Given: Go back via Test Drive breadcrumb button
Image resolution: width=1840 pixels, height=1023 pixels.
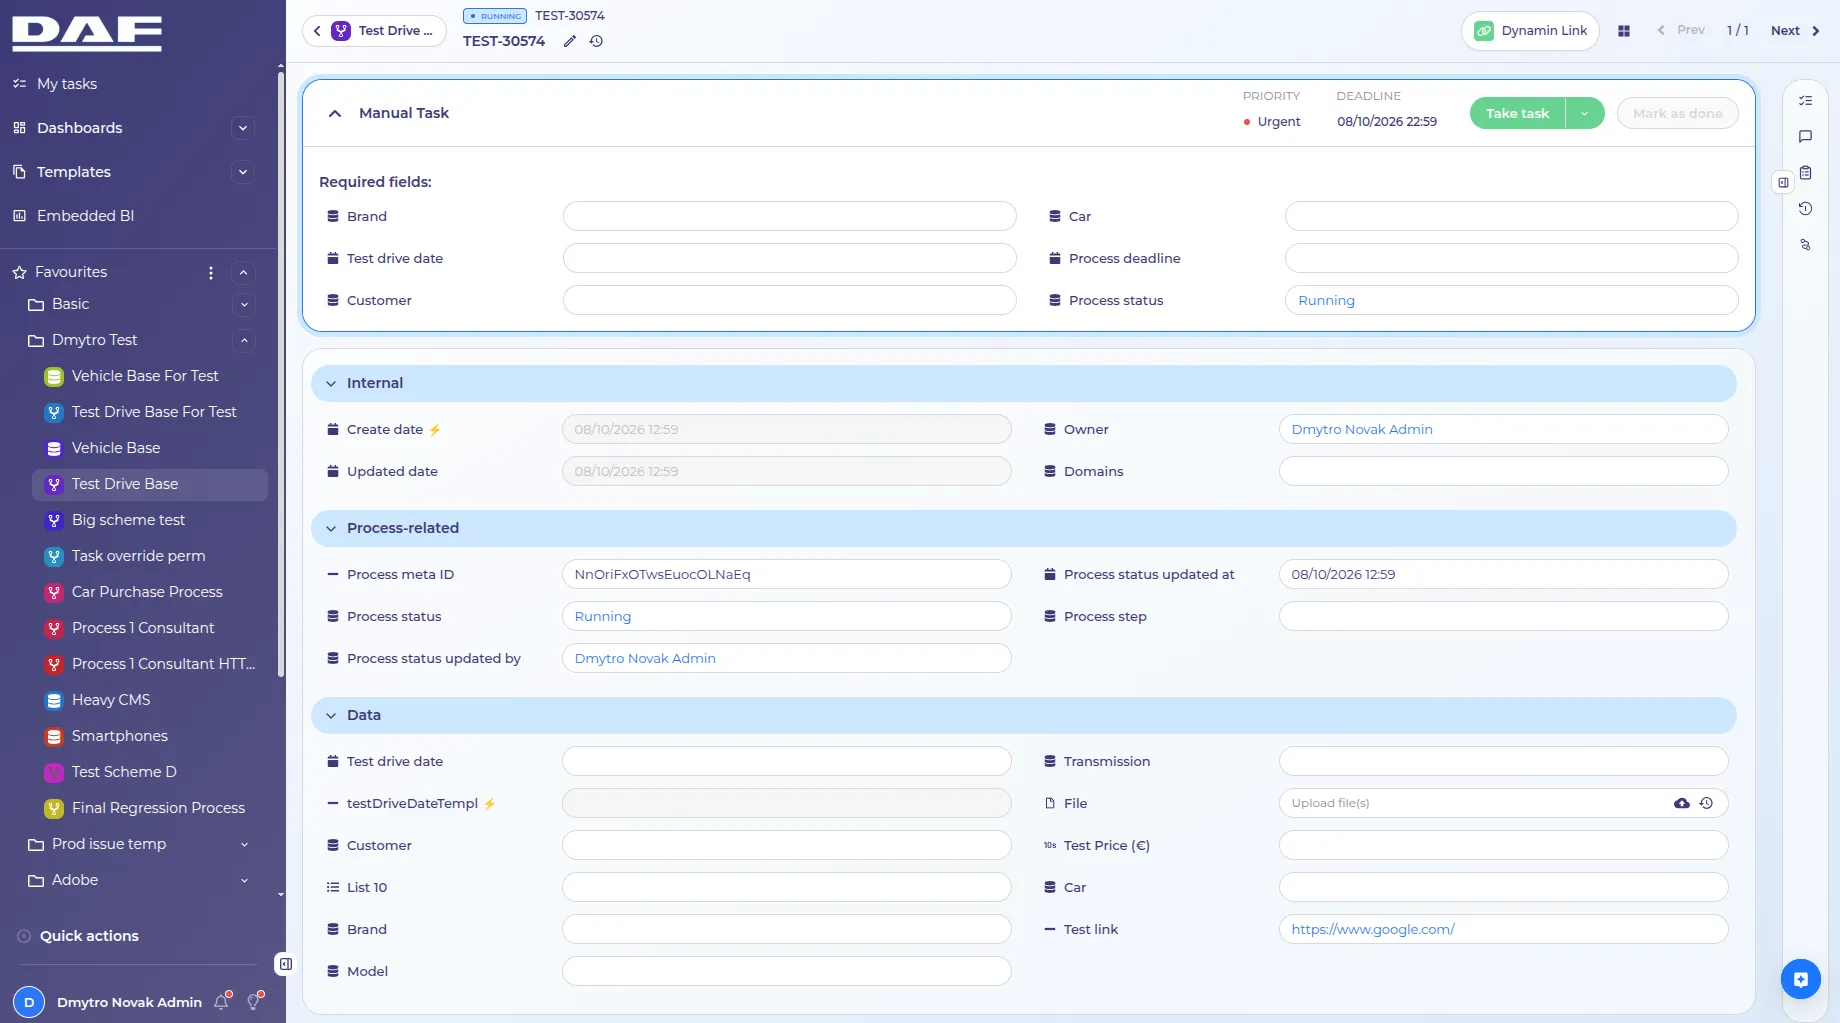Looking at the screenshot, I should [x=374, y=31].
